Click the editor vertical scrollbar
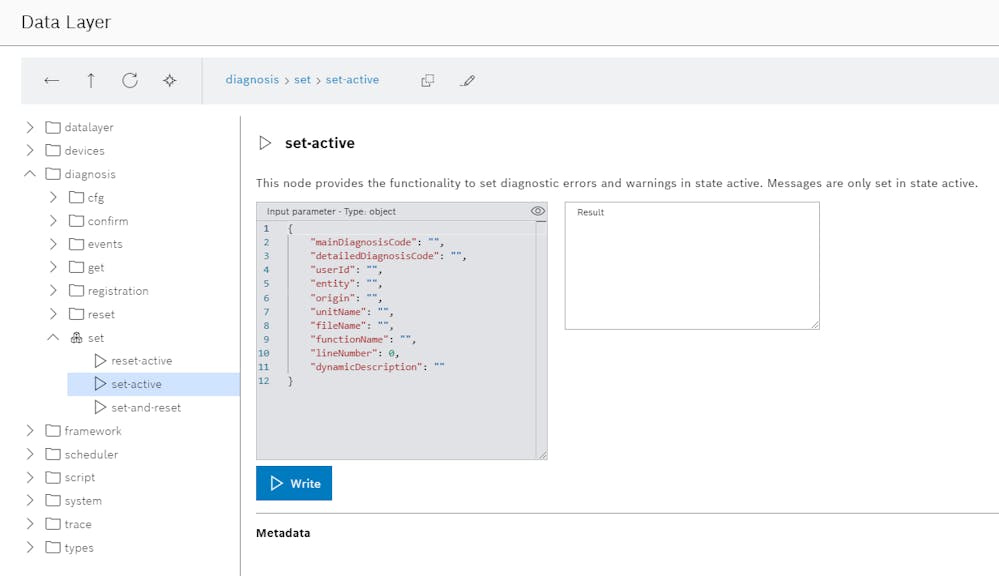The height and width of the screenshot is (576, 999). (x=542, y=339)
